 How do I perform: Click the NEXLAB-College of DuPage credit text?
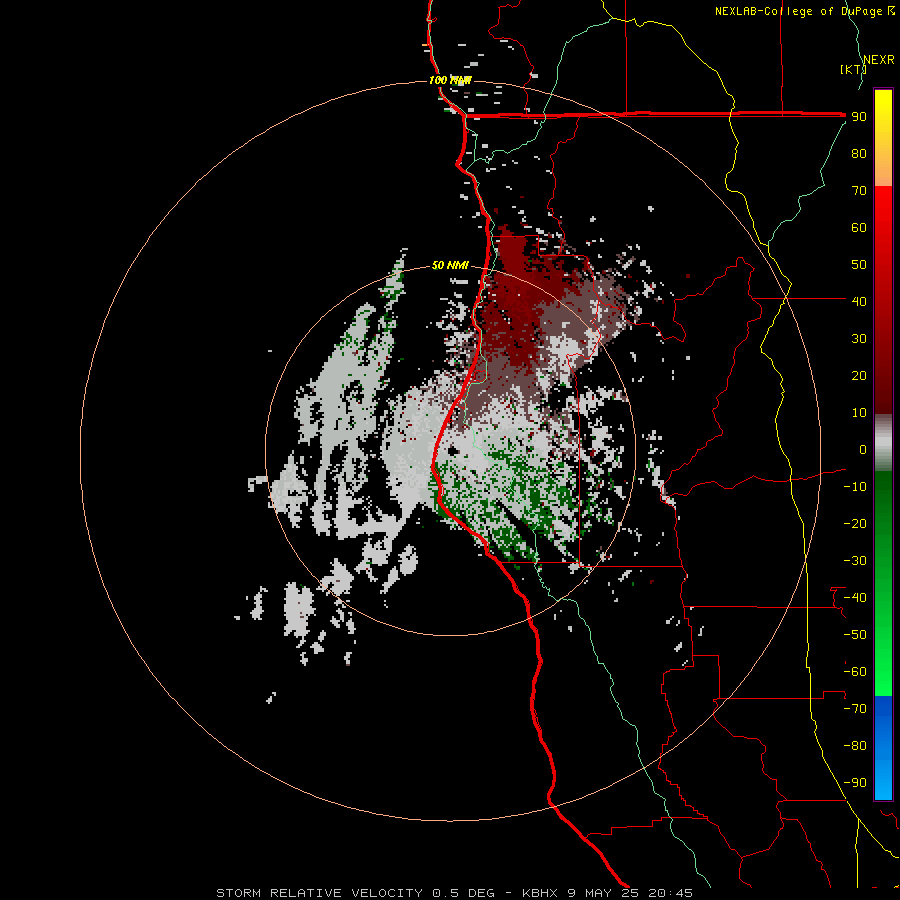[804, 11]
